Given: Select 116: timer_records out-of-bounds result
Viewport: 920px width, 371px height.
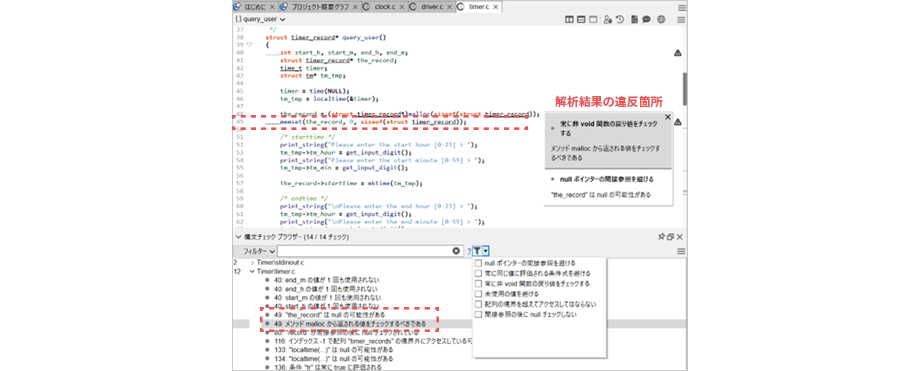Looking at the screenshot, I should pyautogui.click(x=373, y=341).
